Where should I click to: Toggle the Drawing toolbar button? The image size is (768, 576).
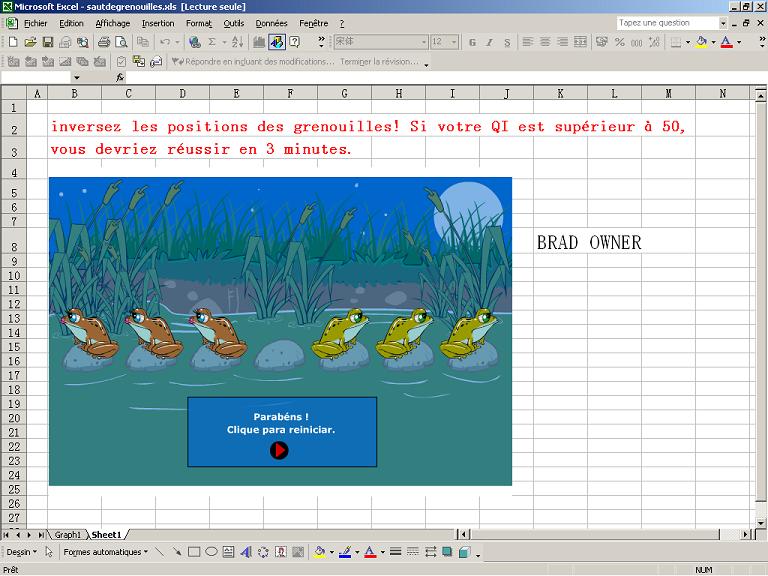point(277,42)
